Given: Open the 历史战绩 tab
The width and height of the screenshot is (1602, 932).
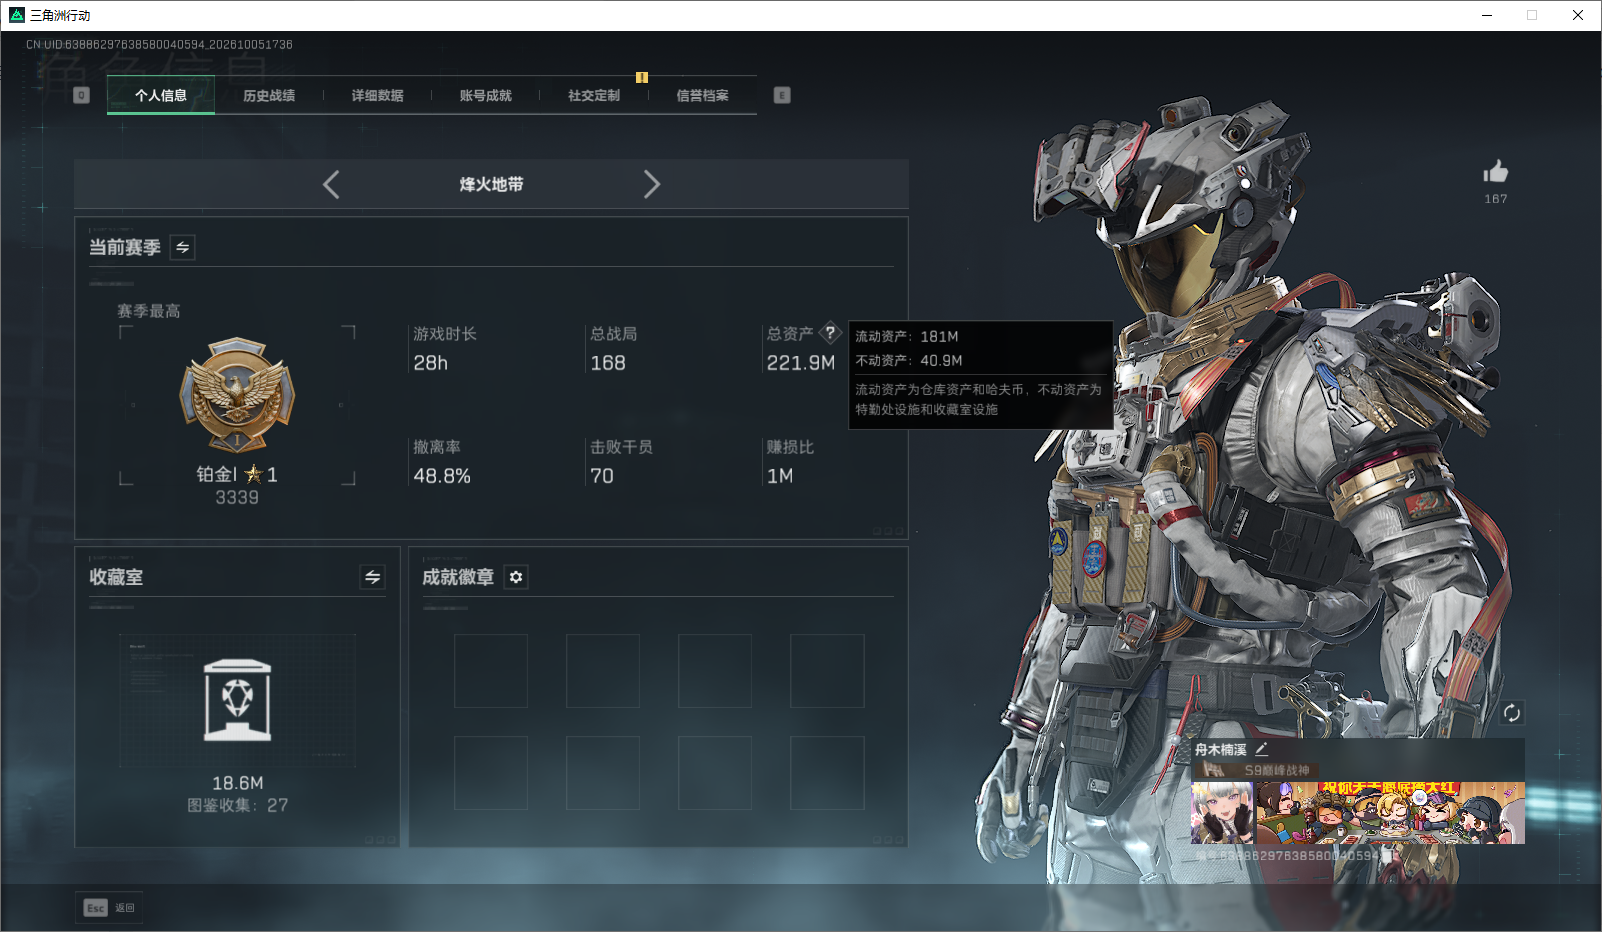Looking at the screenshot, I should (269, 96).
